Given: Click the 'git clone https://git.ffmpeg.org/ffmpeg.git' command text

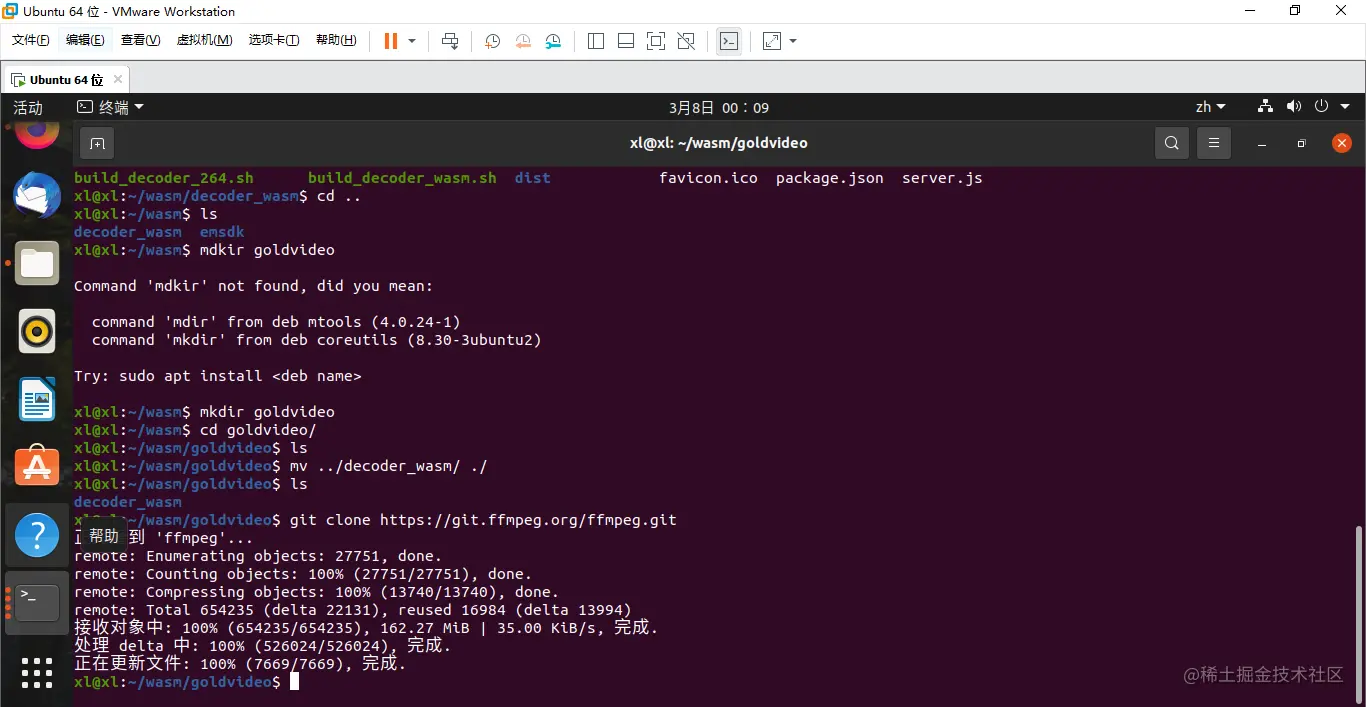Looking at the screenshot, I should click(483, 520).
